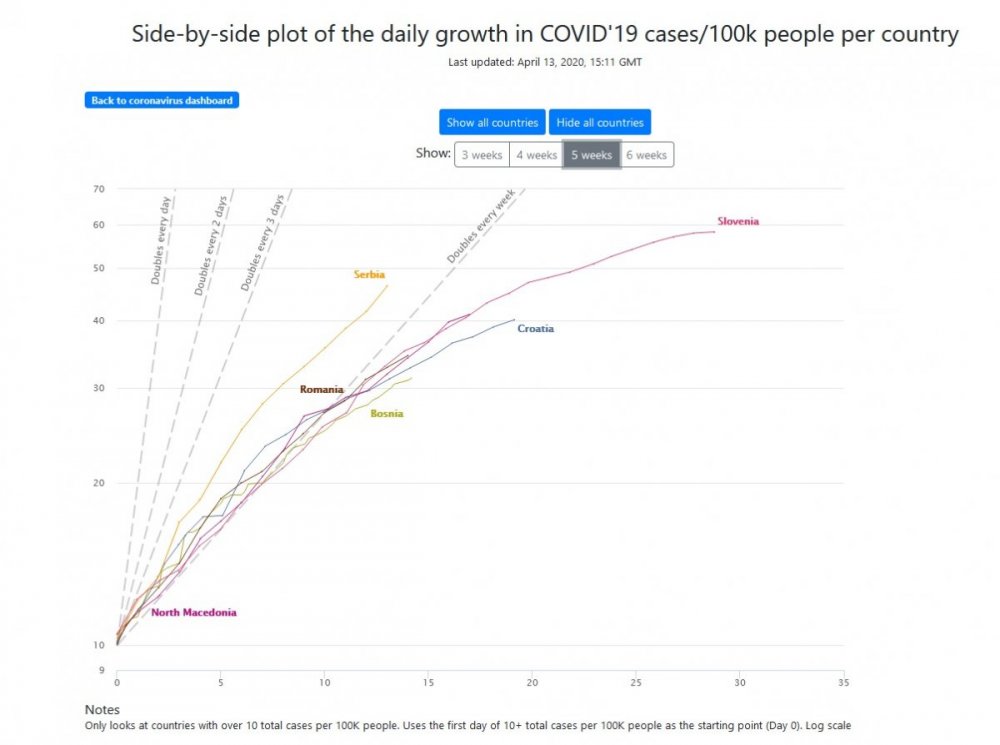Click the Doubles every week guide label

(479, 230)
